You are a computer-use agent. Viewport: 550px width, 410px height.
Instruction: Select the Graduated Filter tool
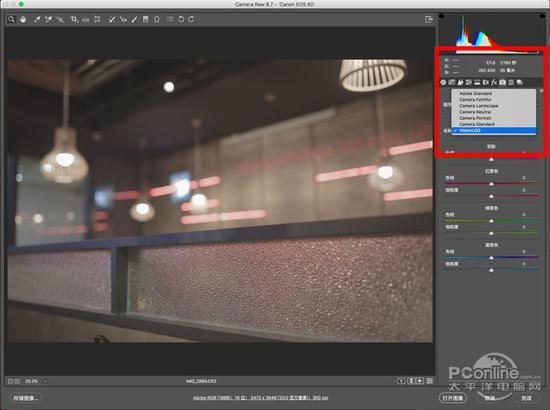pos(146,19)
